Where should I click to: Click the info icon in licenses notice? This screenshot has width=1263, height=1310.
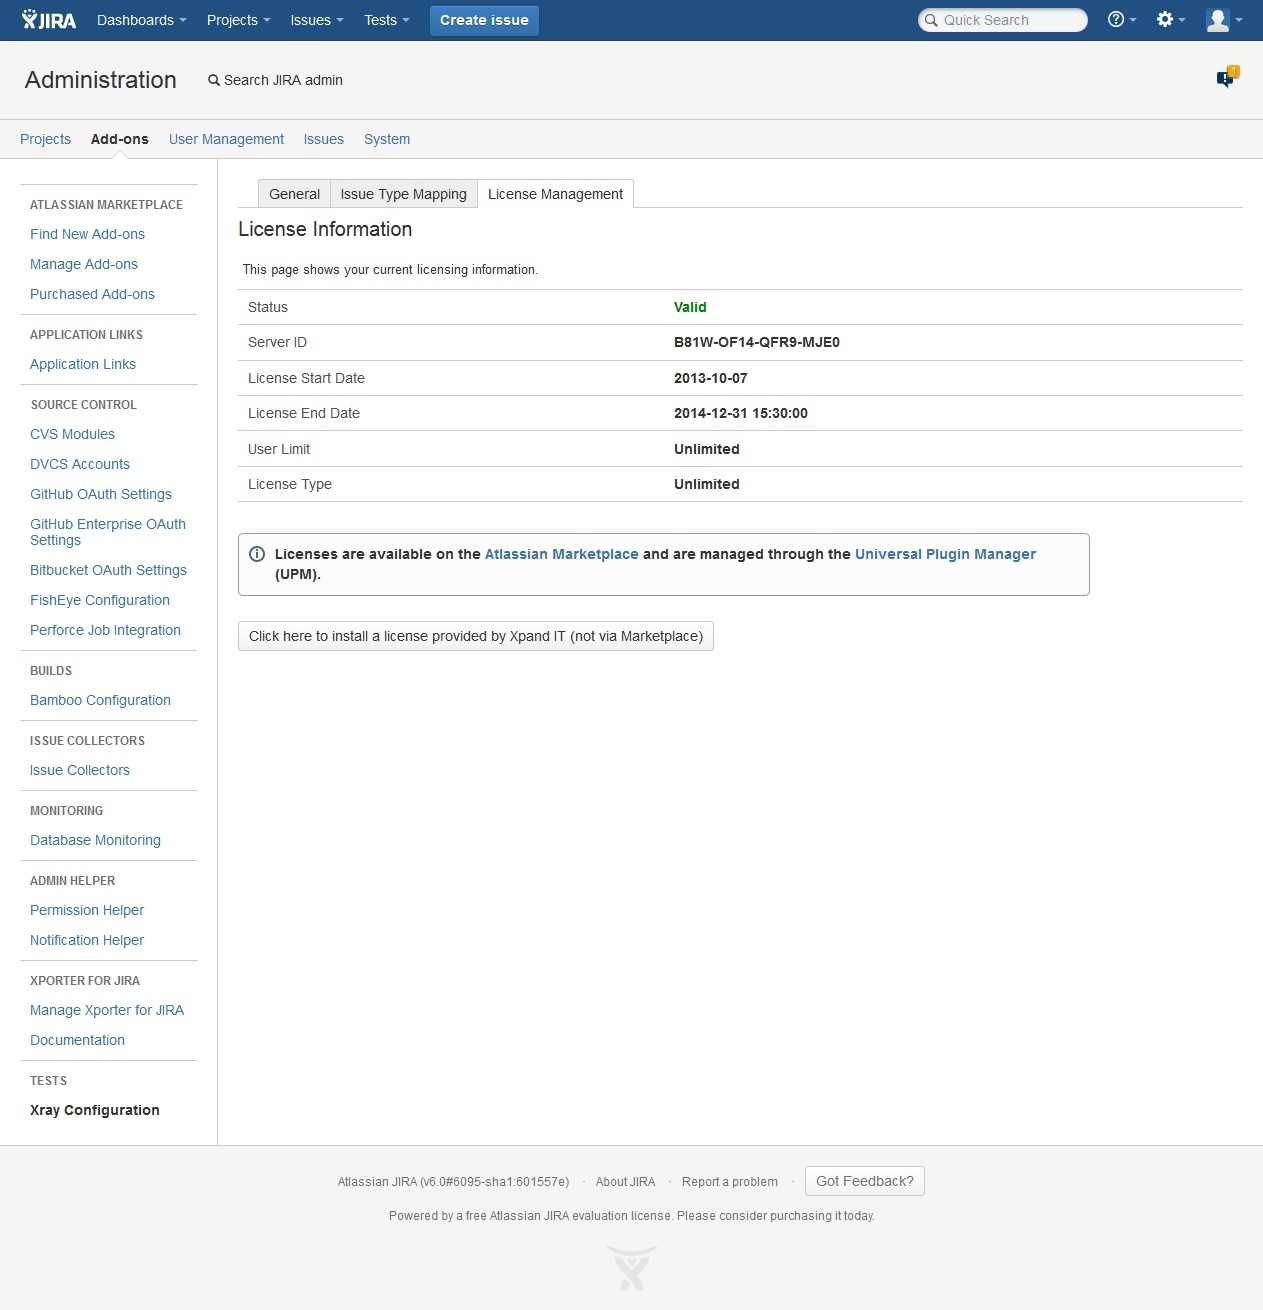(257, 554)
